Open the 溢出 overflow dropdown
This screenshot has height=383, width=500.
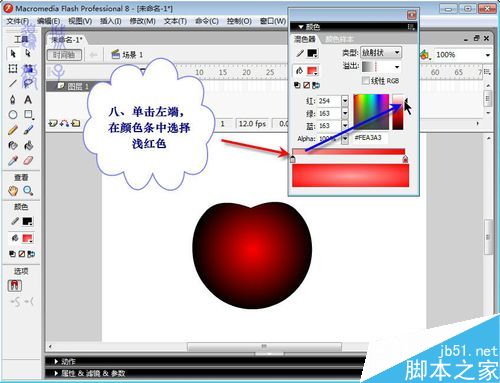point(397,67)
